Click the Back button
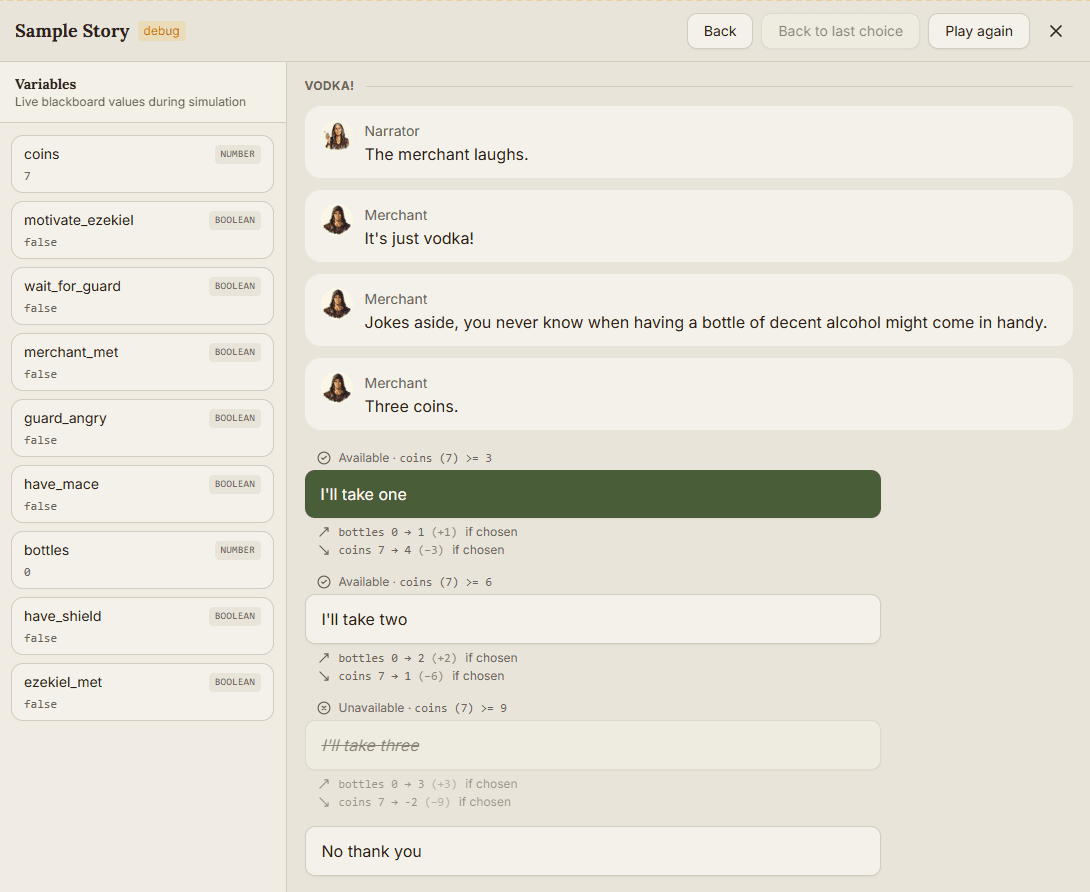Viewport: 1090px width, 892px height. [719, 31]
